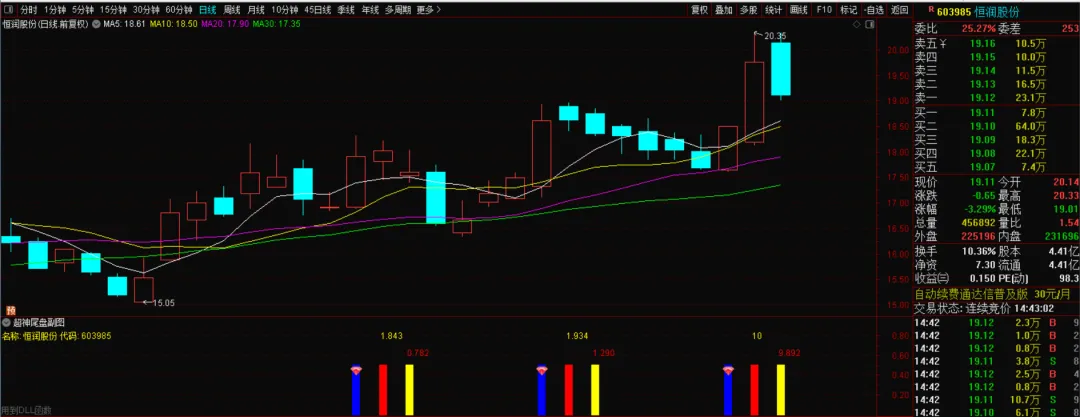Image resolution: width=1080 pixels, height=417 pixels.
Task: Click the MA5: 18.61 label
Action: (124, 24)
